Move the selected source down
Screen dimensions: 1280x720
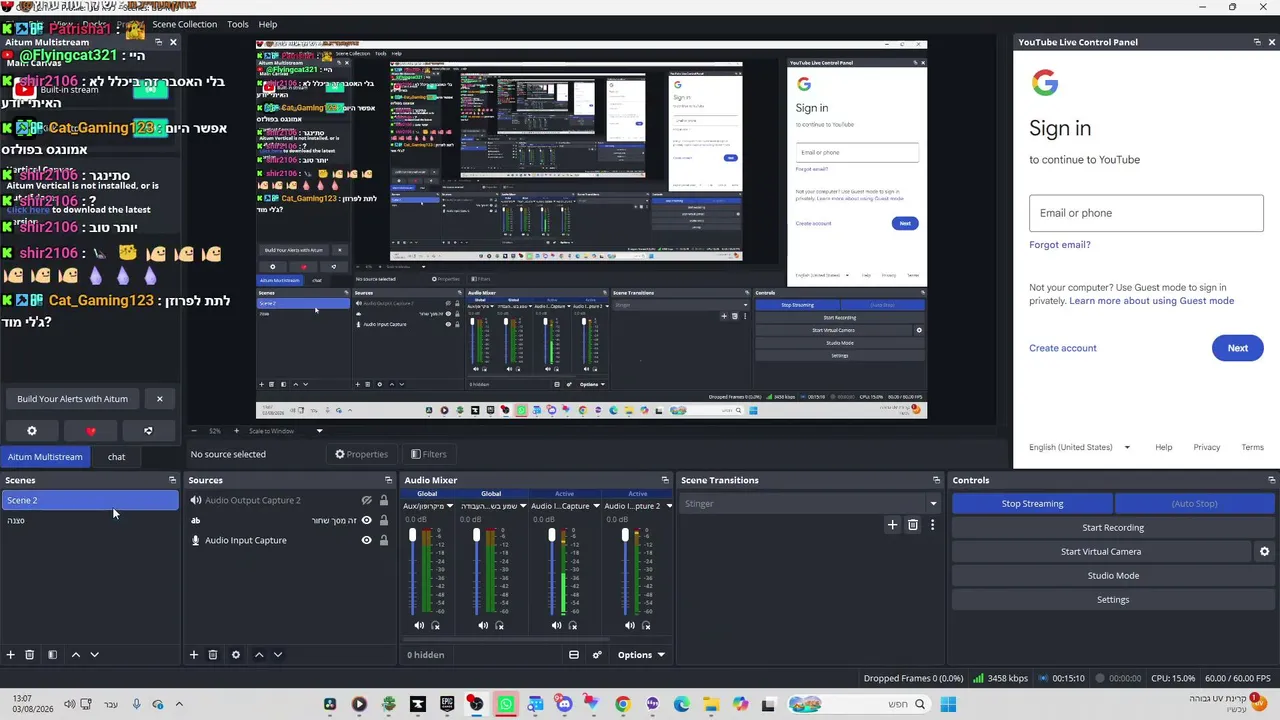click(278, 655)
